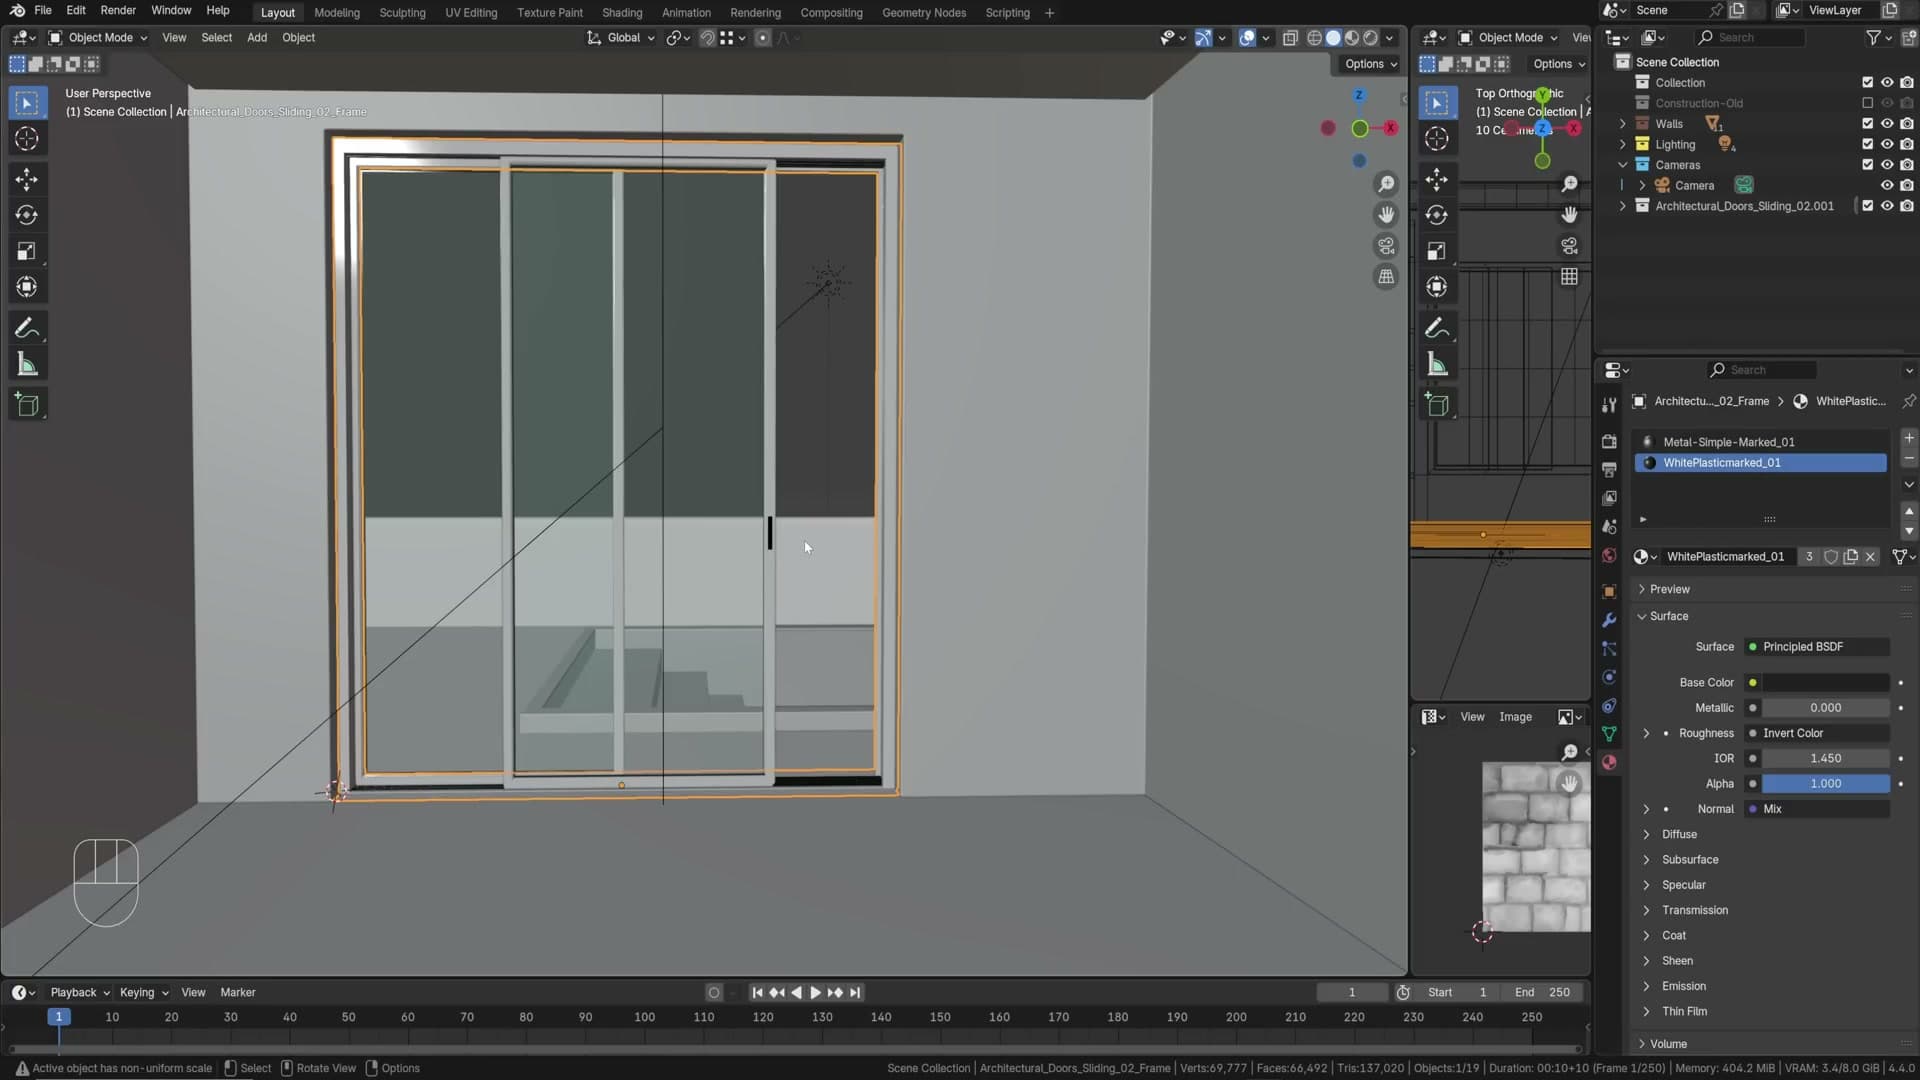
Task: Open the Marker menu in timeline
Action: (238, 993)
